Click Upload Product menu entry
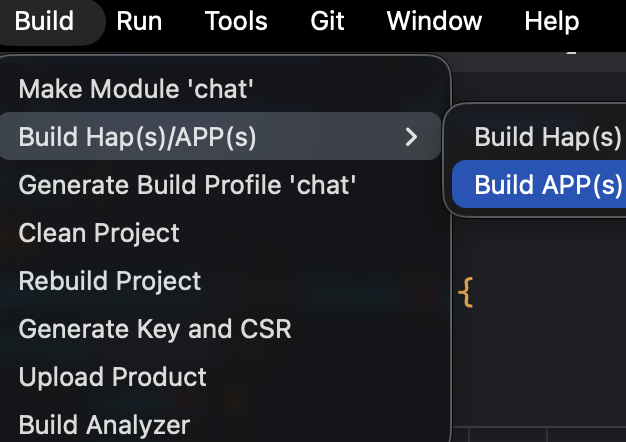 point(113,377)
